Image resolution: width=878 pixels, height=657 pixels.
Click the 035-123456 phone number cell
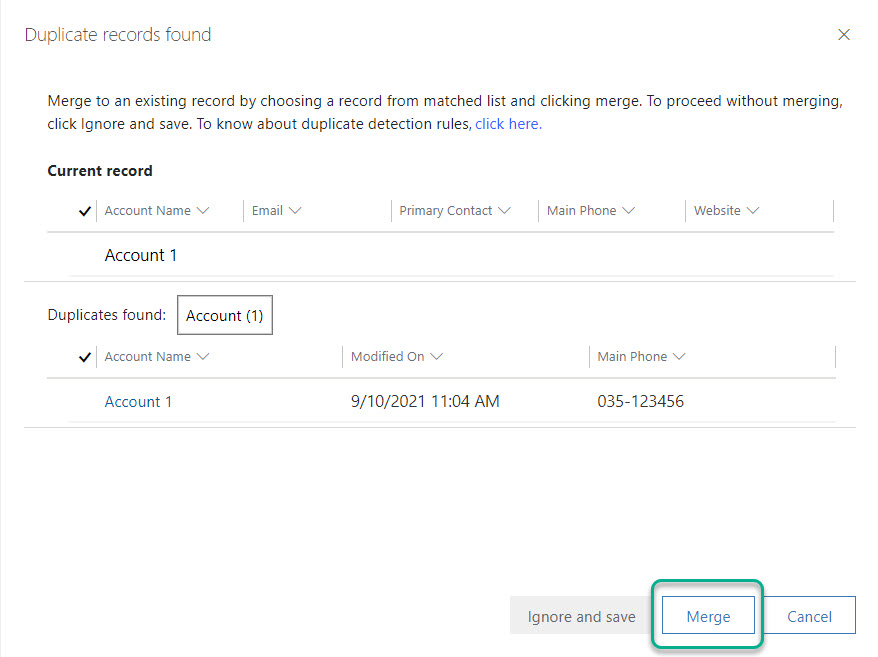pyautogui.click(x=640, y=402)
